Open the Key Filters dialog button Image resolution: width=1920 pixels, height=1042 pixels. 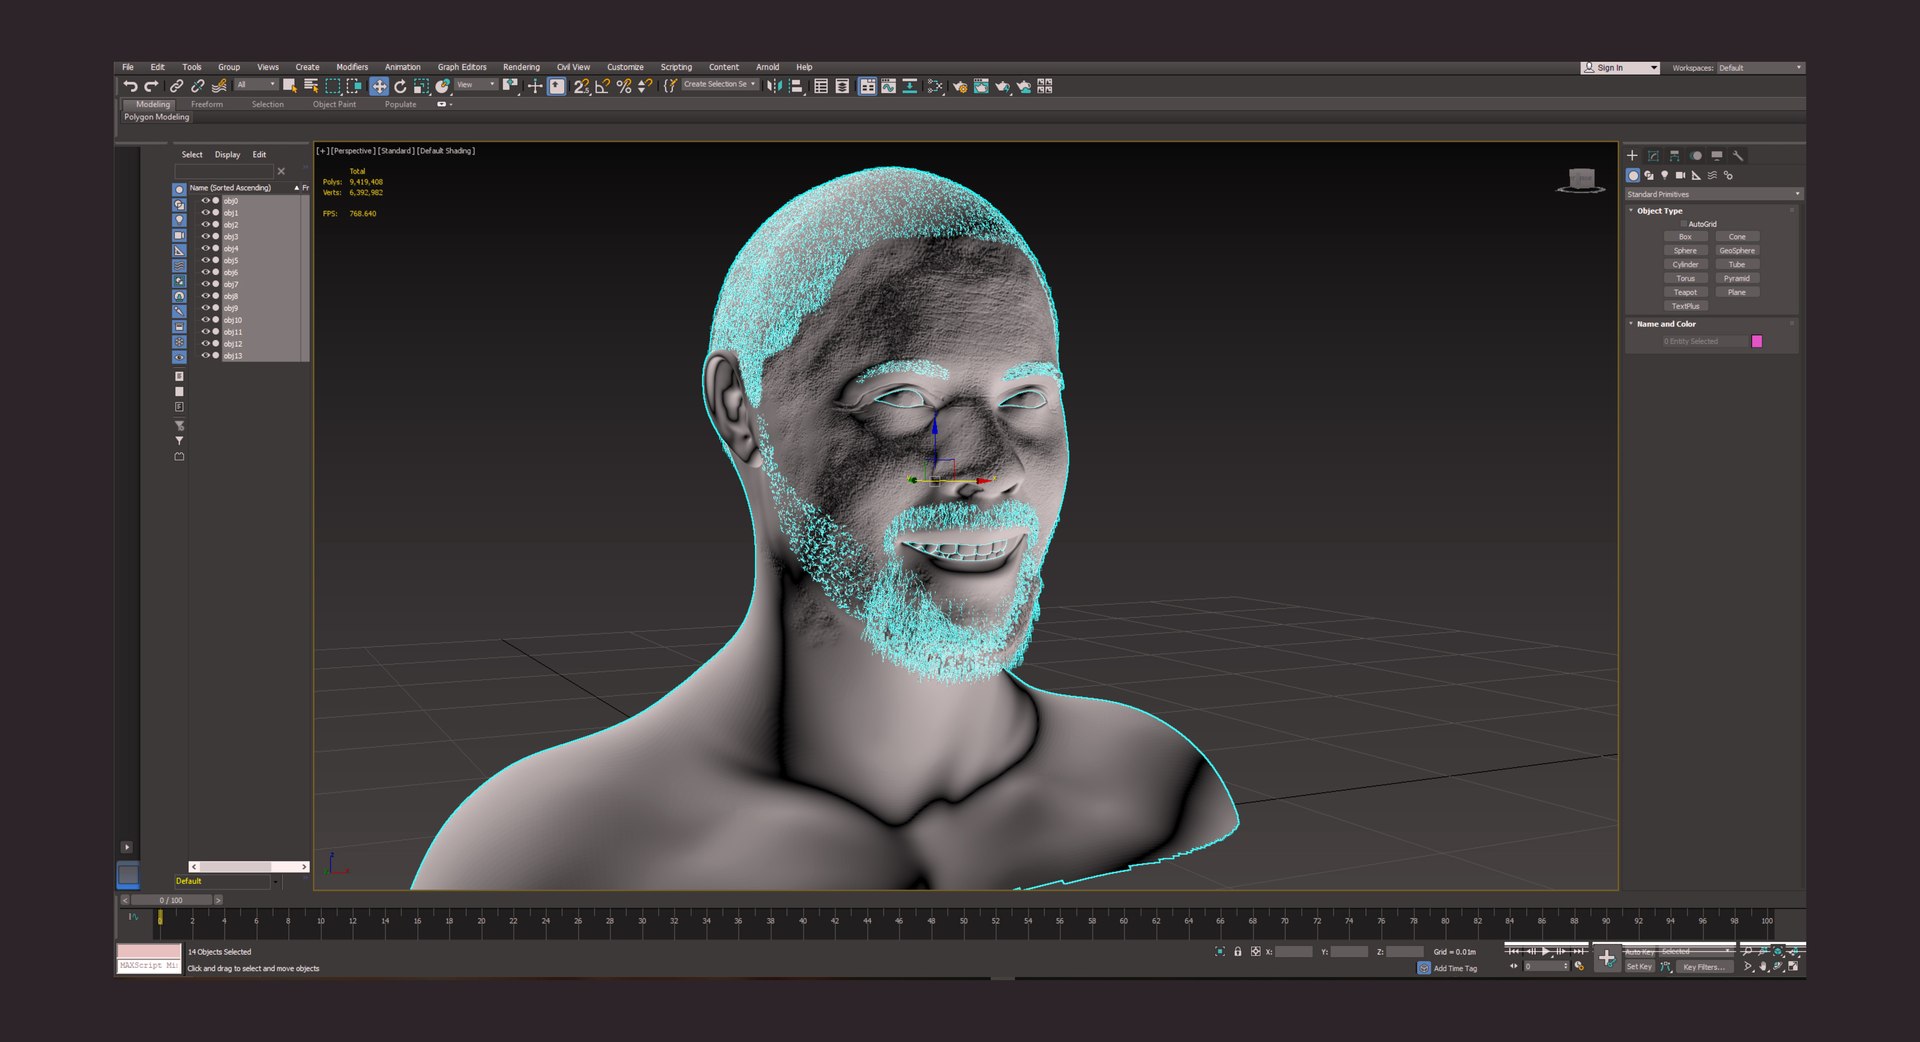tap(1704, 966)
